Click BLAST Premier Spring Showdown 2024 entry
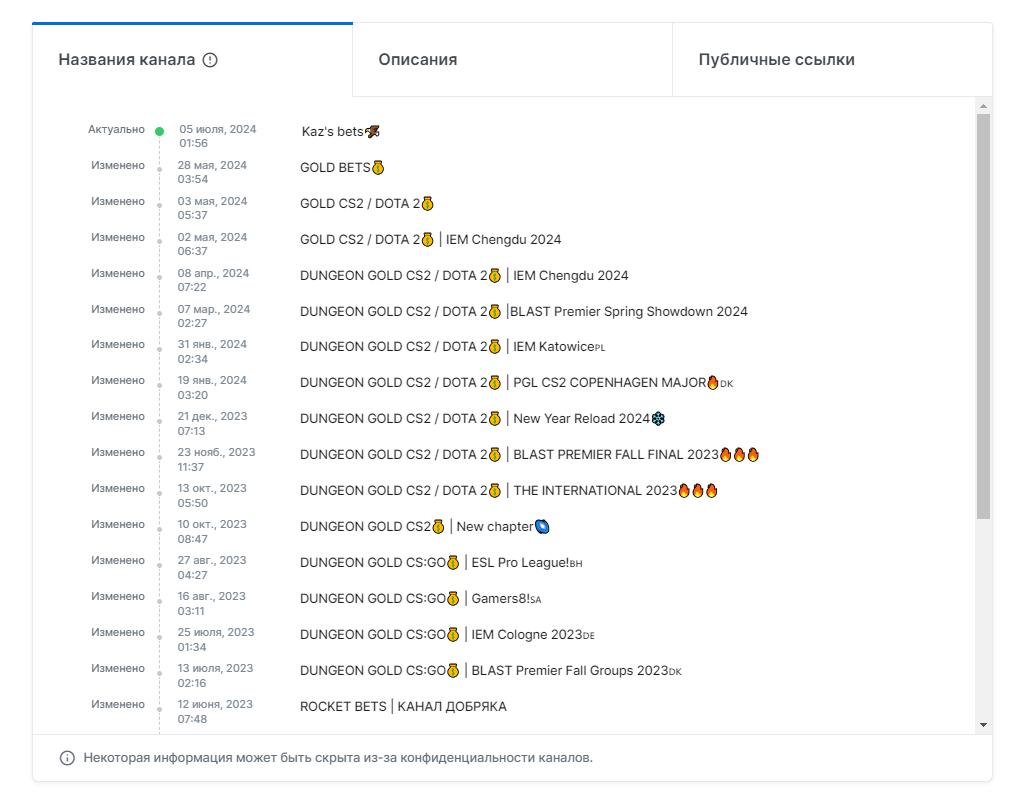 (x=524, y=312)
